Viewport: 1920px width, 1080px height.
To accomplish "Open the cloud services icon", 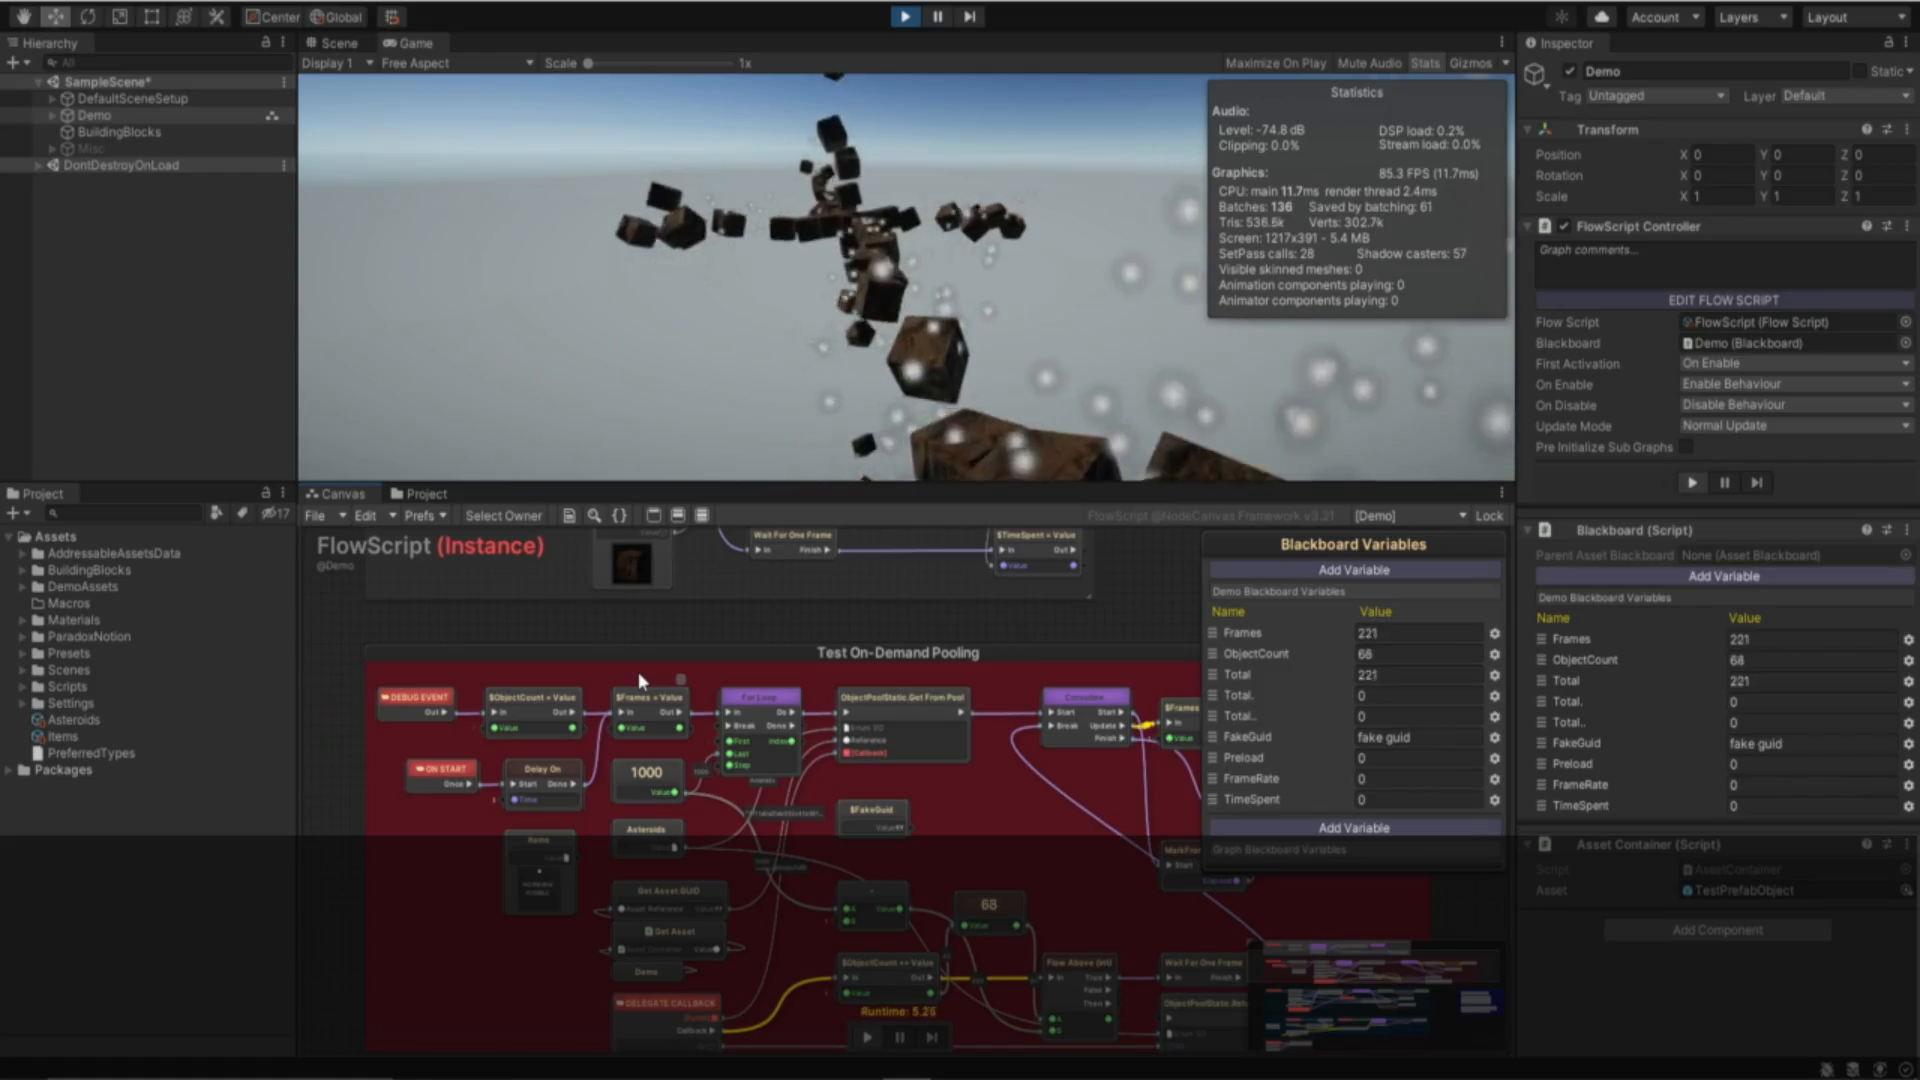I will pyautogui.click(x=1601, y=17).
